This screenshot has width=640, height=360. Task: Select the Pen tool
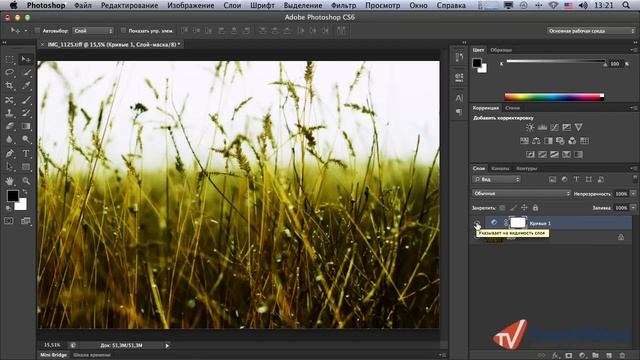(10, 153)
